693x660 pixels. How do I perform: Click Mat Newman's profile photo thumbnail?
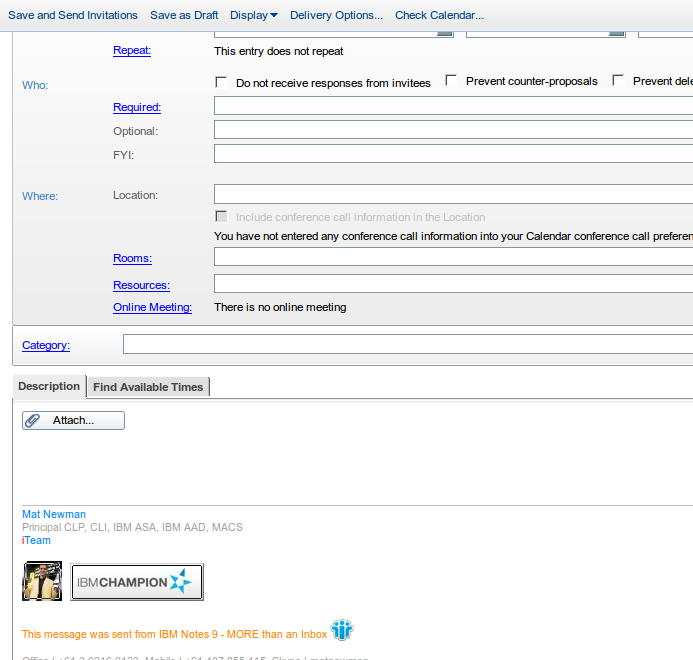coord(42,581)
